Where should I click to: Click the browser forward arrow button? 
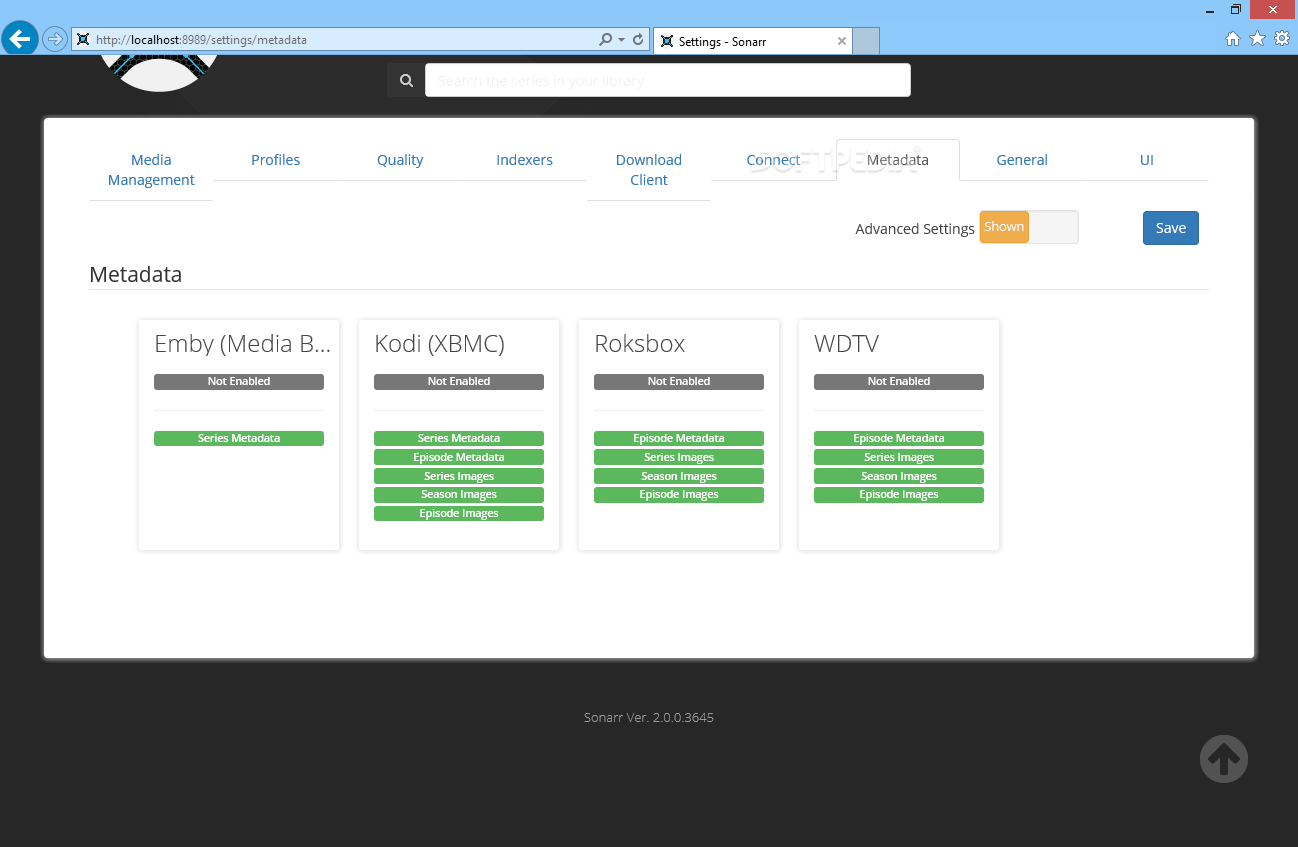[54, 39]
